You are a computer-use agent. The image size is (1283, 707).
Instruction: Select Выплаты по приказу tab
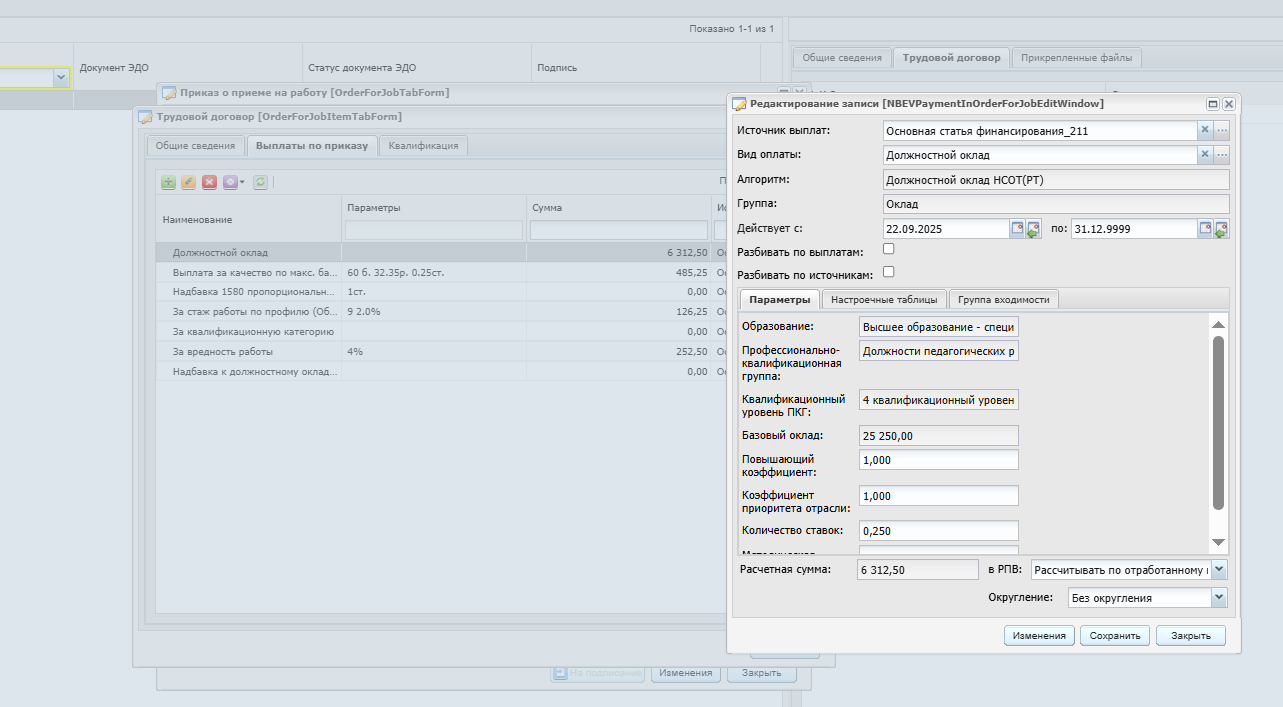click(312, 146)
